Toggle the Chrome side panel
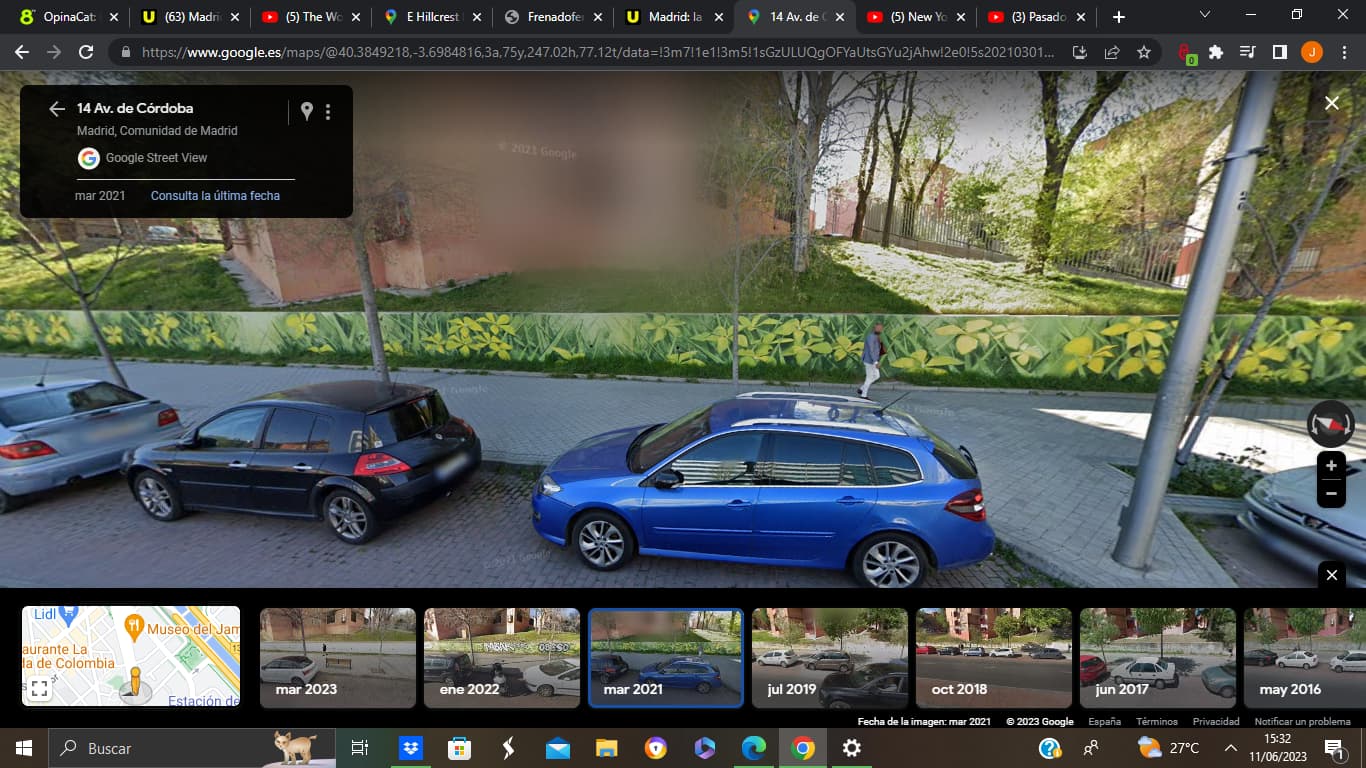 click(x=1279, y=52)
